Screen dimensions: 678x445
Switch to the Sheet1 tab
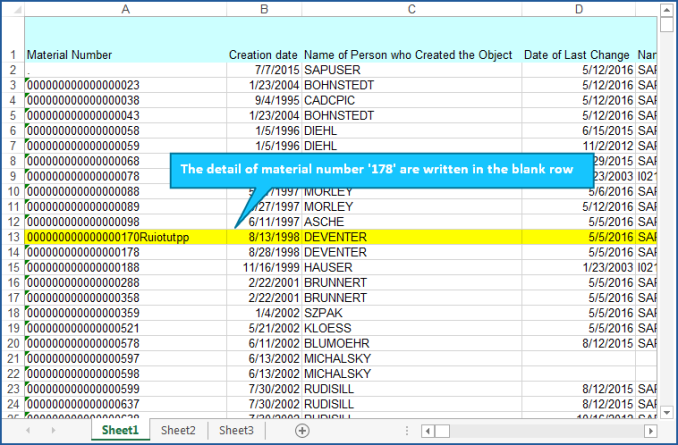(x=120, y=430)
